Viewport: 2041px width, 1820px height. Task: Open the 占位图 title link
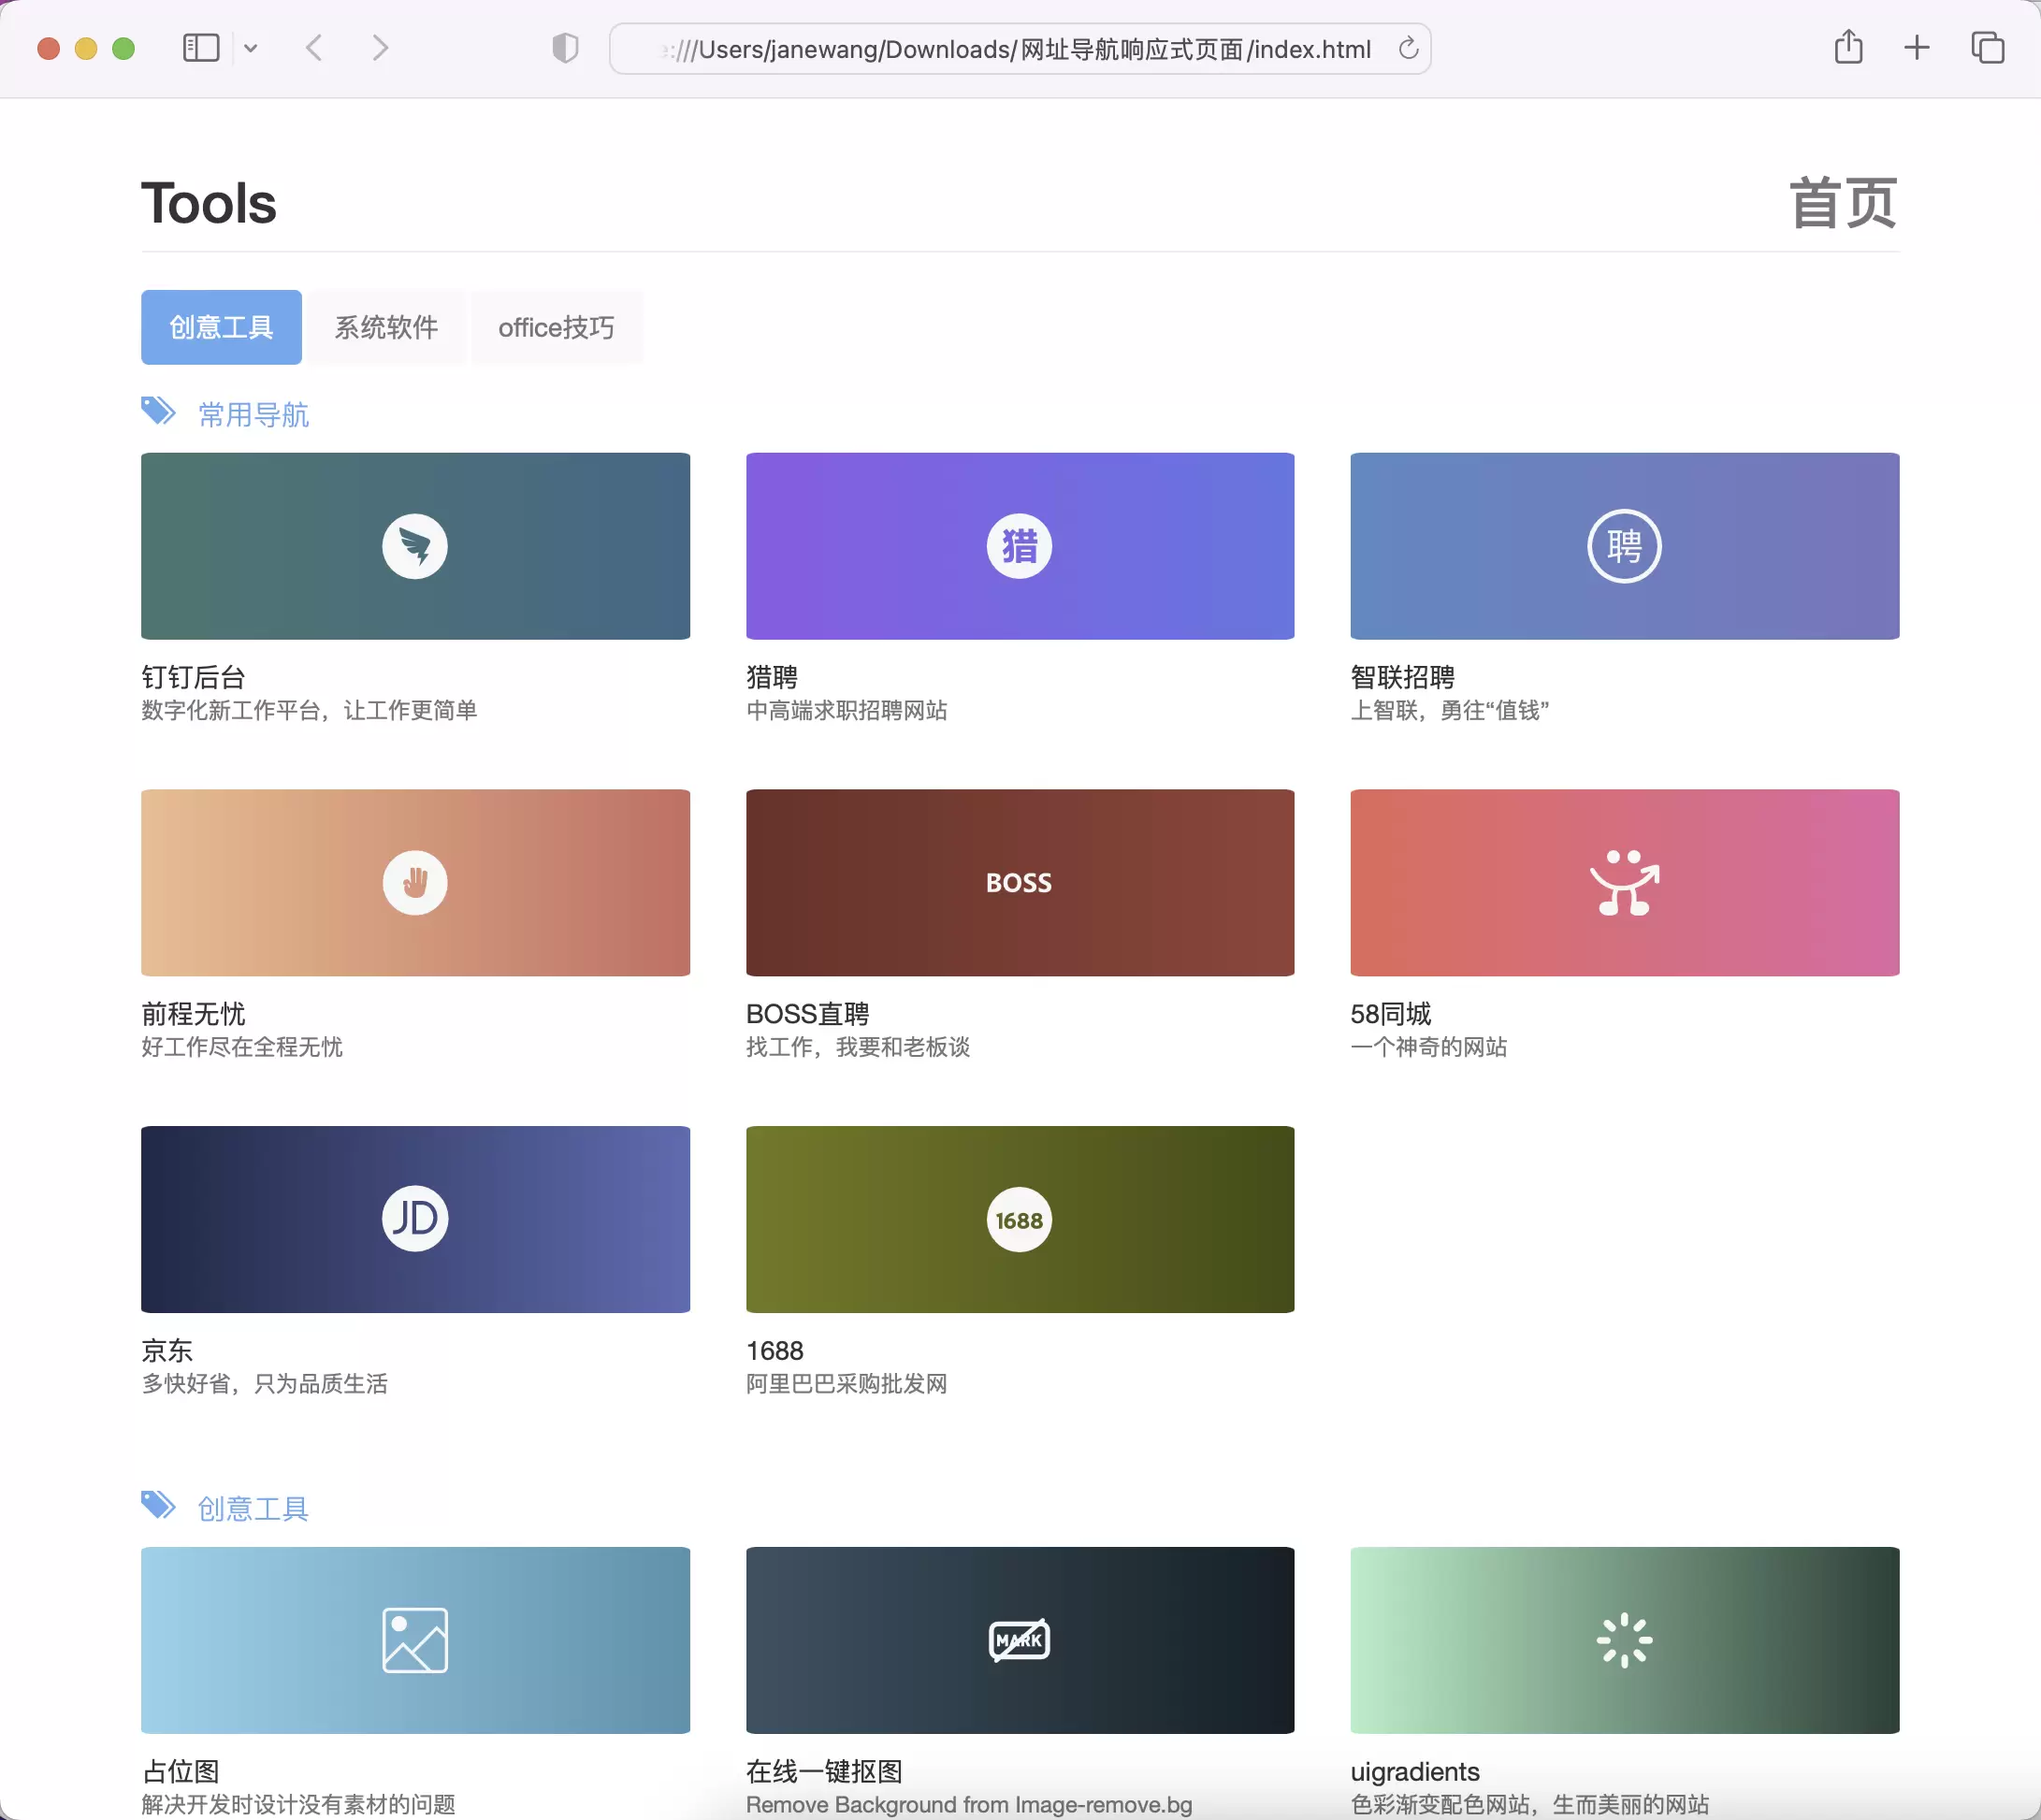(180, 1771)
